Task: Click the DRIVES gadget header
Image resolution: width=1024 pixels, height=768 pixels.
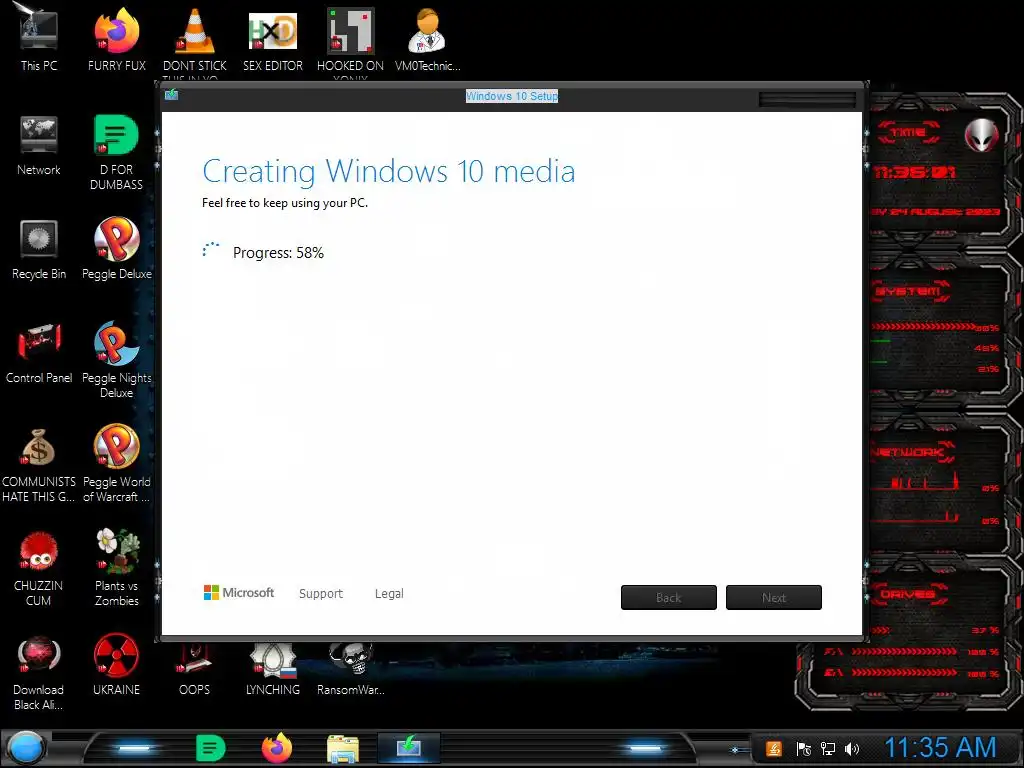Action: pos(908,594)
